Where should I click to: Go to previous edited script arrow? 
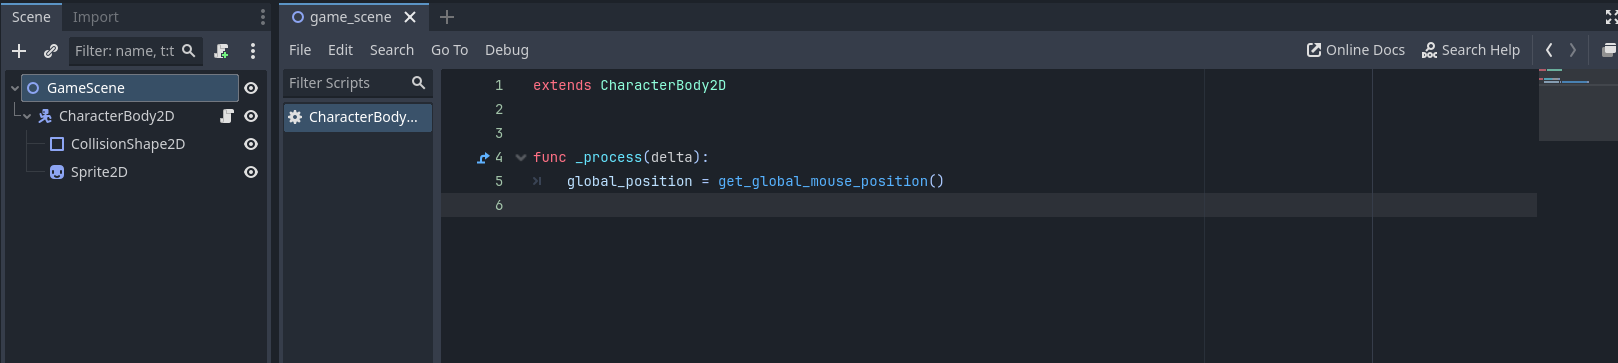(1549, 50)
